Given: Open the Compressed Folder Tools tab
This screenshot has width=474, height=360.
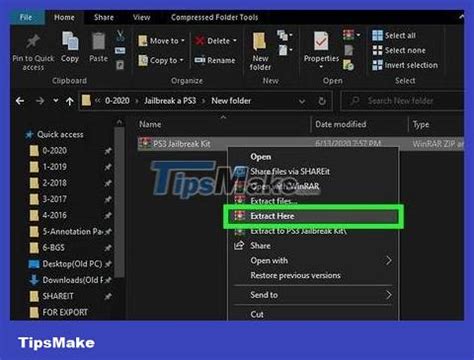Looking at the screenshot, I should tap(214, 17).
